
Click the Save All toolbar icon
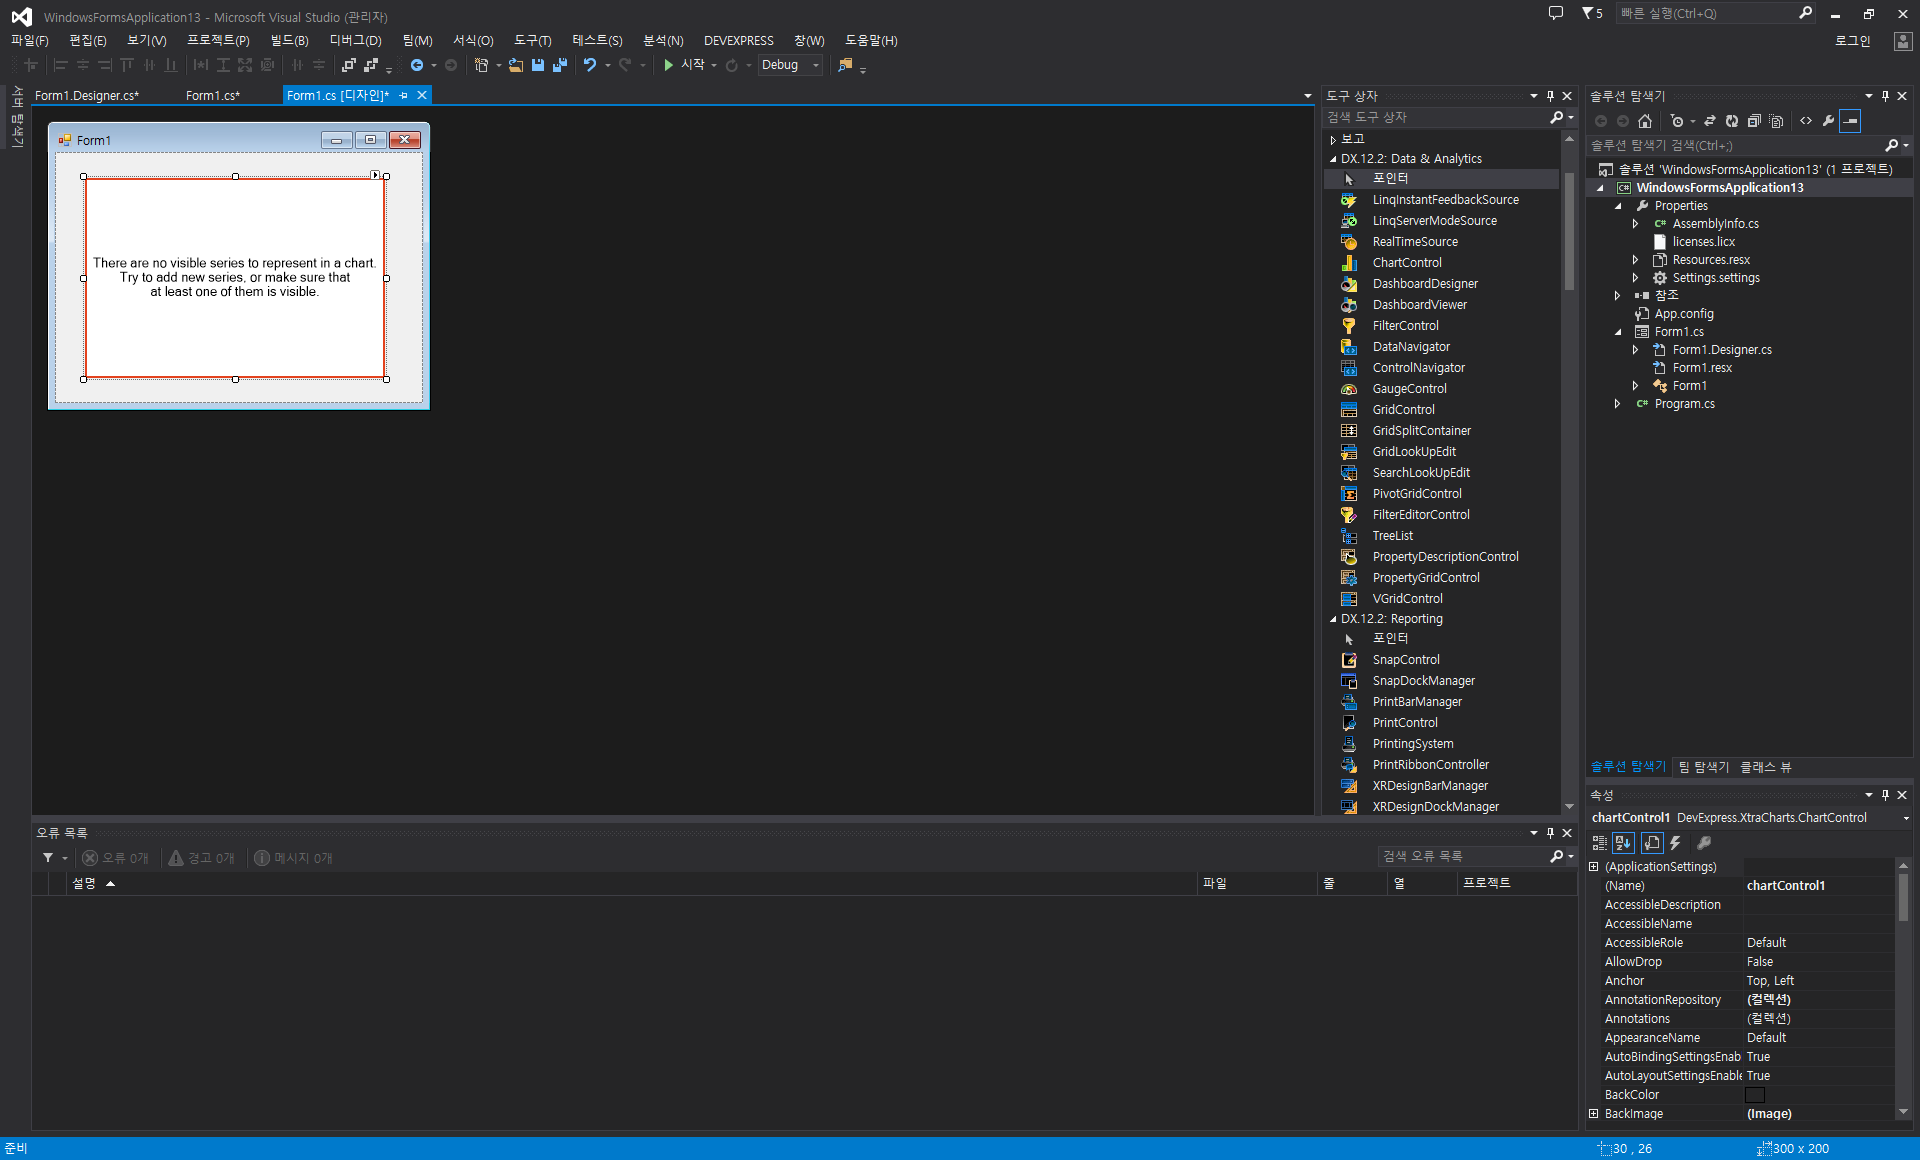[559, 65]
